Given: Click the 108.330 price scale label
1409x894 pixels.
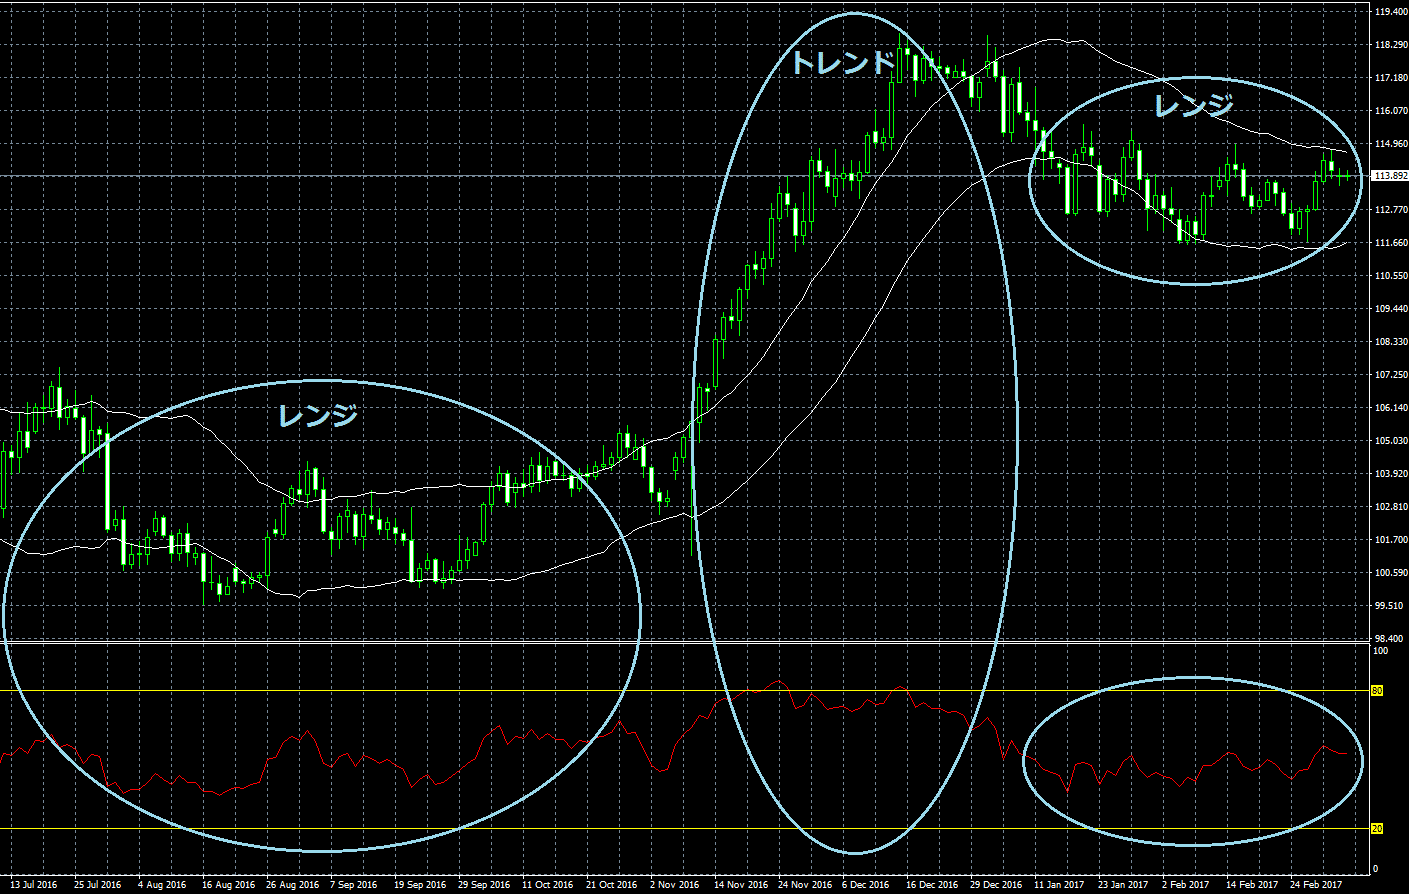Looking at the screenshot, I should 1391,342.
